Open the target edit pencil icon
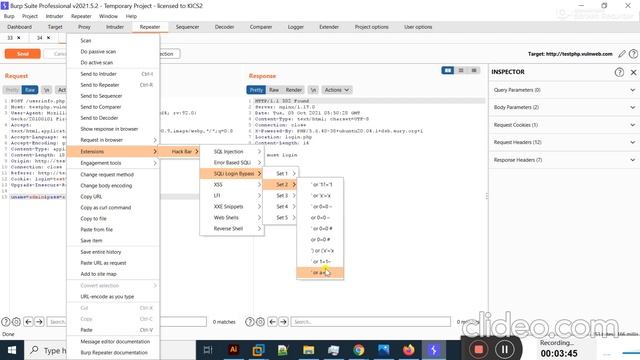The width and height of the screenshot is (640, 360). coord(621,54)
